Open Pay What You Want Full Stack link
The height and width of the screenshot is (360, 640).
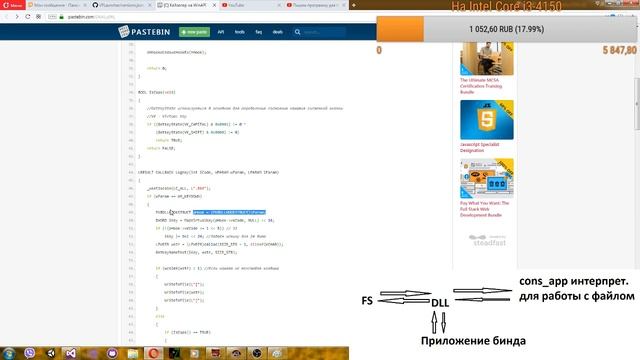pyautogui.click(x=484, y=209)
